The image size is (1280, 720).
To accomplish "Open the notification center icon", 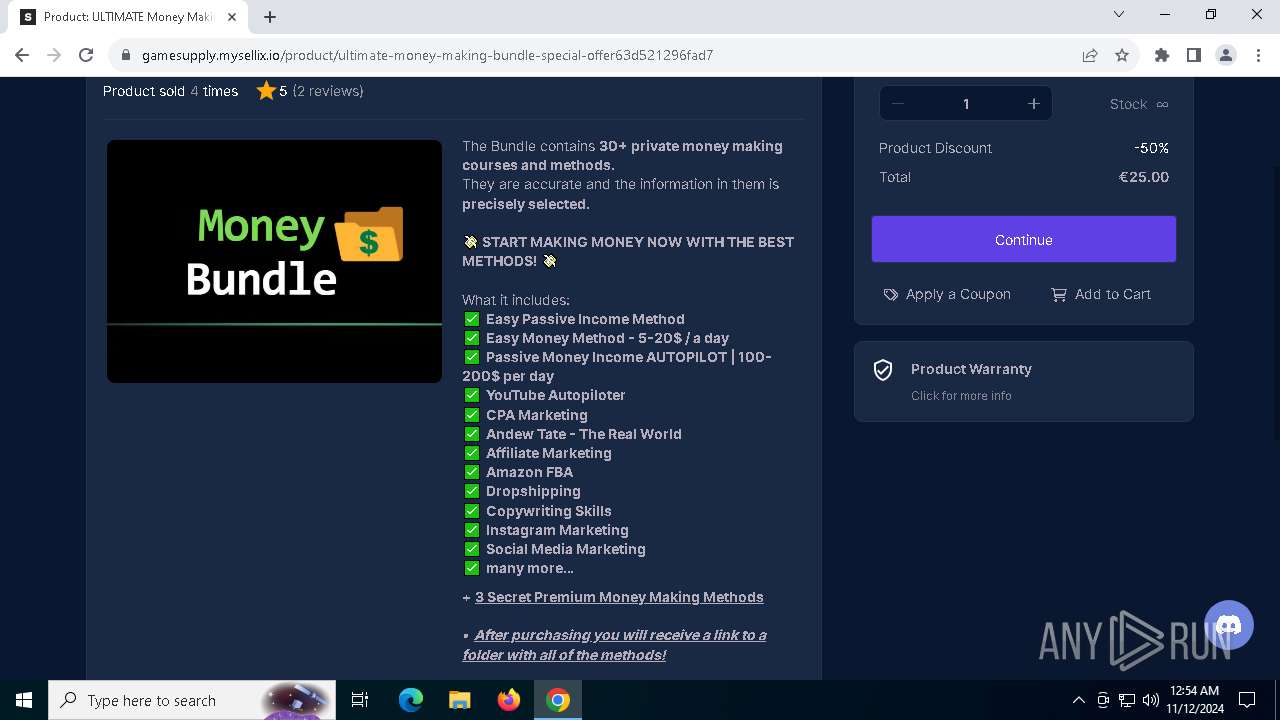I will coord(1247,700).
